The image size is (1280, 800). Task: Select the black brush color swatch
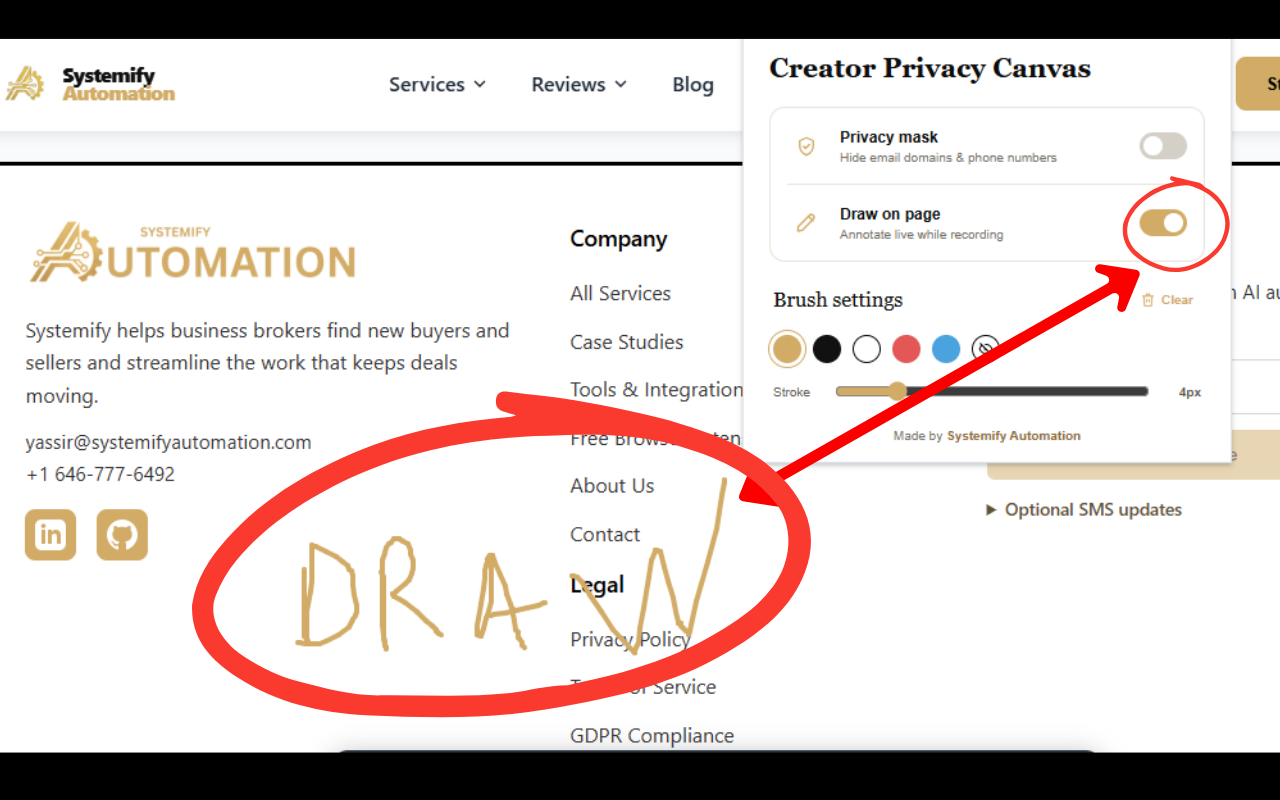click(x=827, y=348)
